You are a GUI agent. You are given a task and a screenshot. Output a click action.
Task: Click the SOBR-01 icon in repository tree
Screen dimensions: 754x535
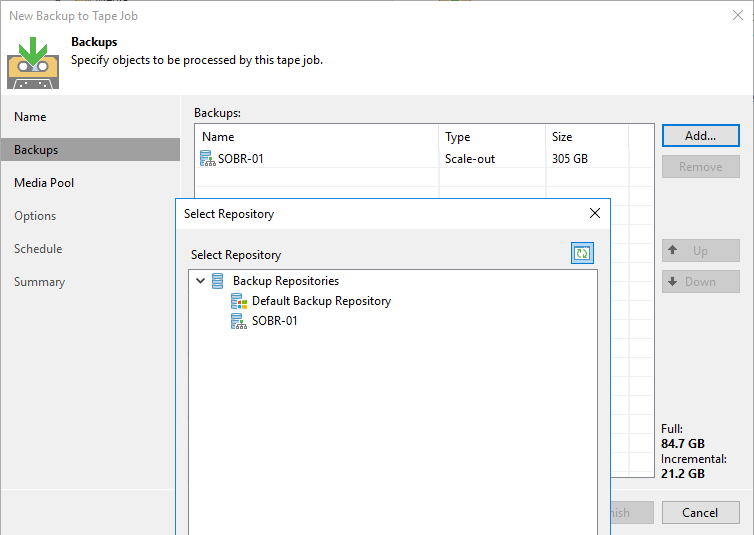(239, 321)
